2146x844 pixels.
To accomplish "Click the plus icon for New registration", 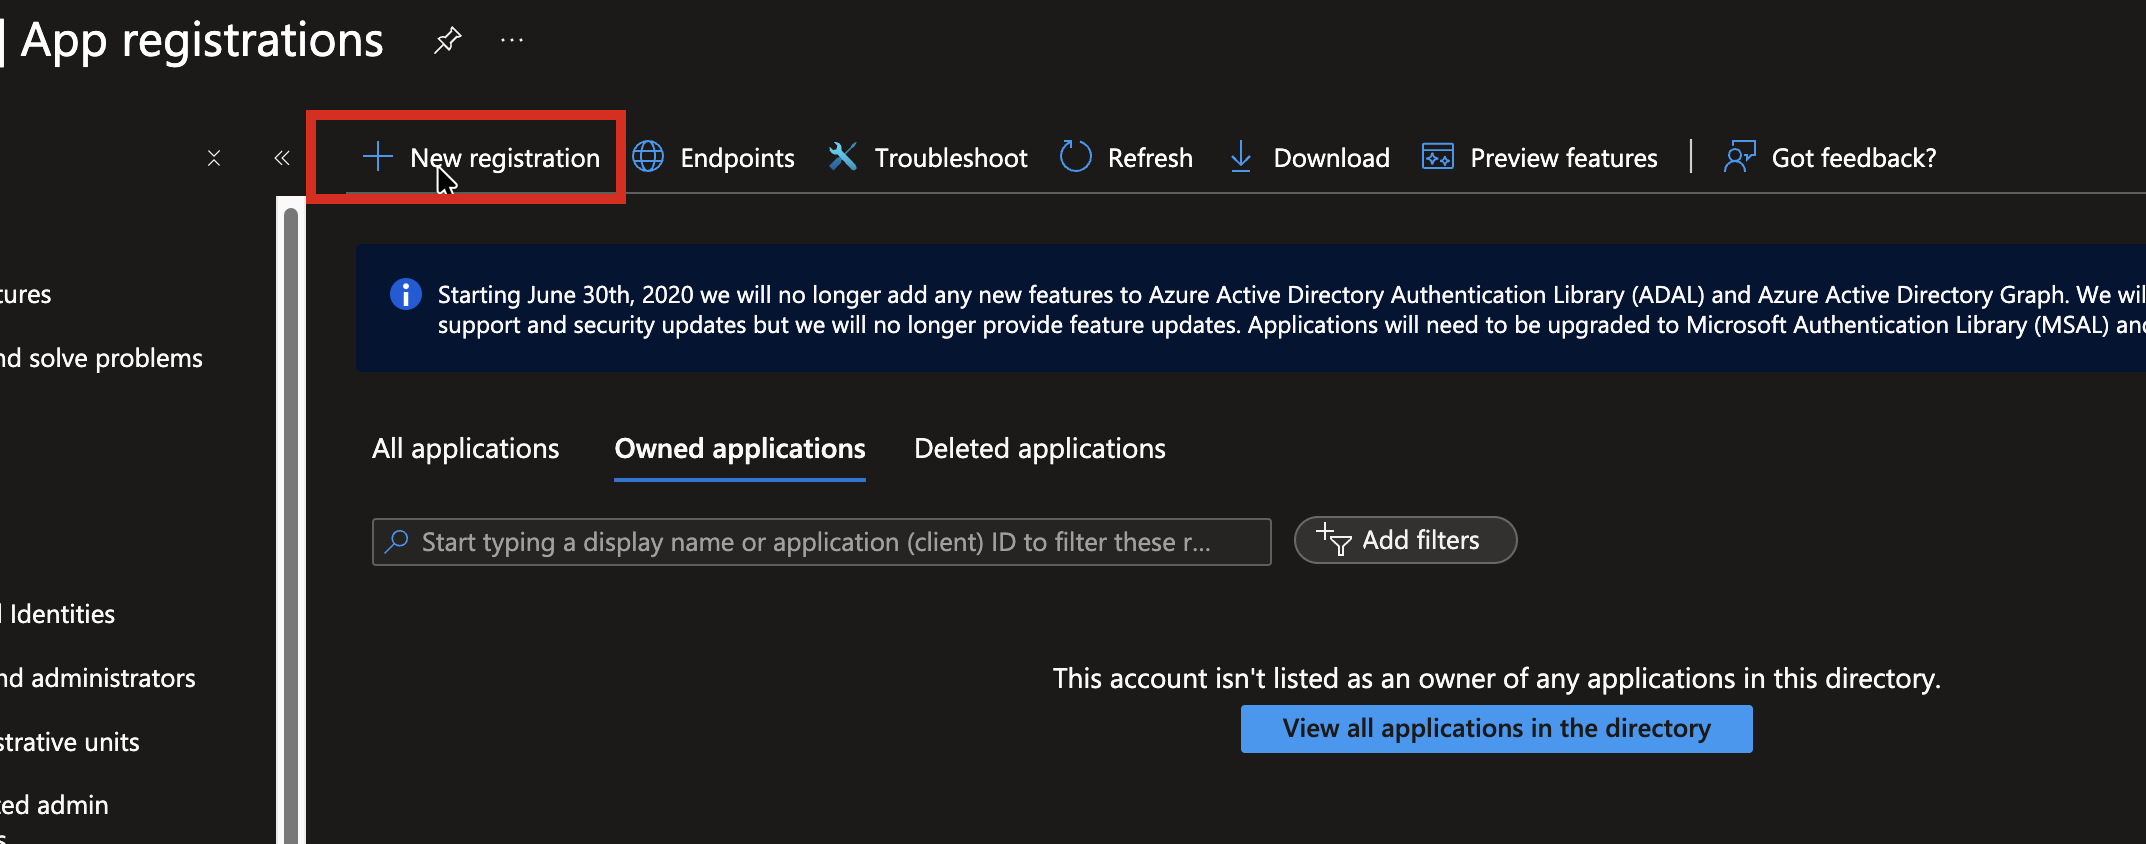I will point(377,157).
